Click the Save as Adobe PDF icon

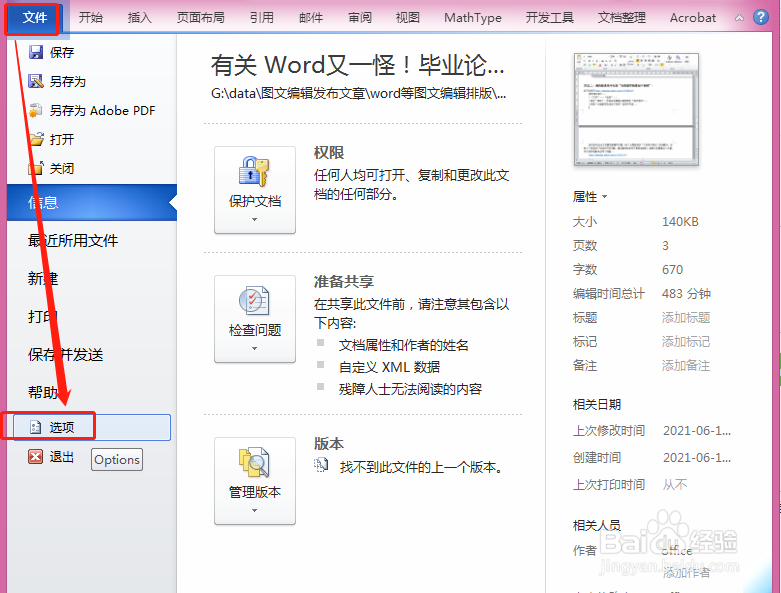click(x=35, y=110)
